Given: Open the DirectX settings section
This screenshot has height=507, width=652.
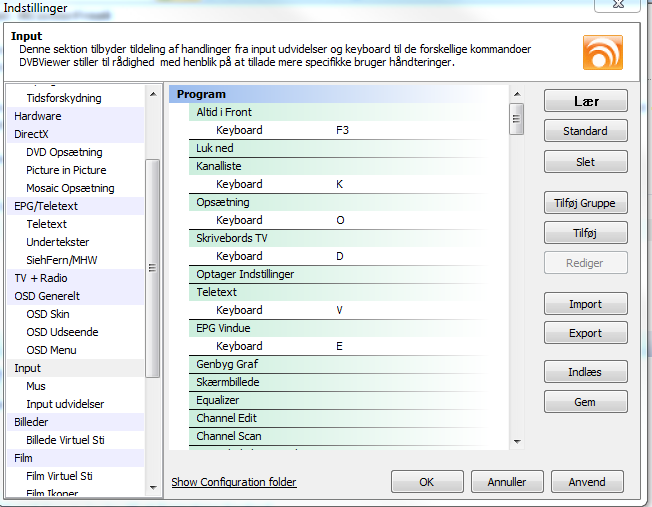Looking at the screenshot, I should point(76,134).
